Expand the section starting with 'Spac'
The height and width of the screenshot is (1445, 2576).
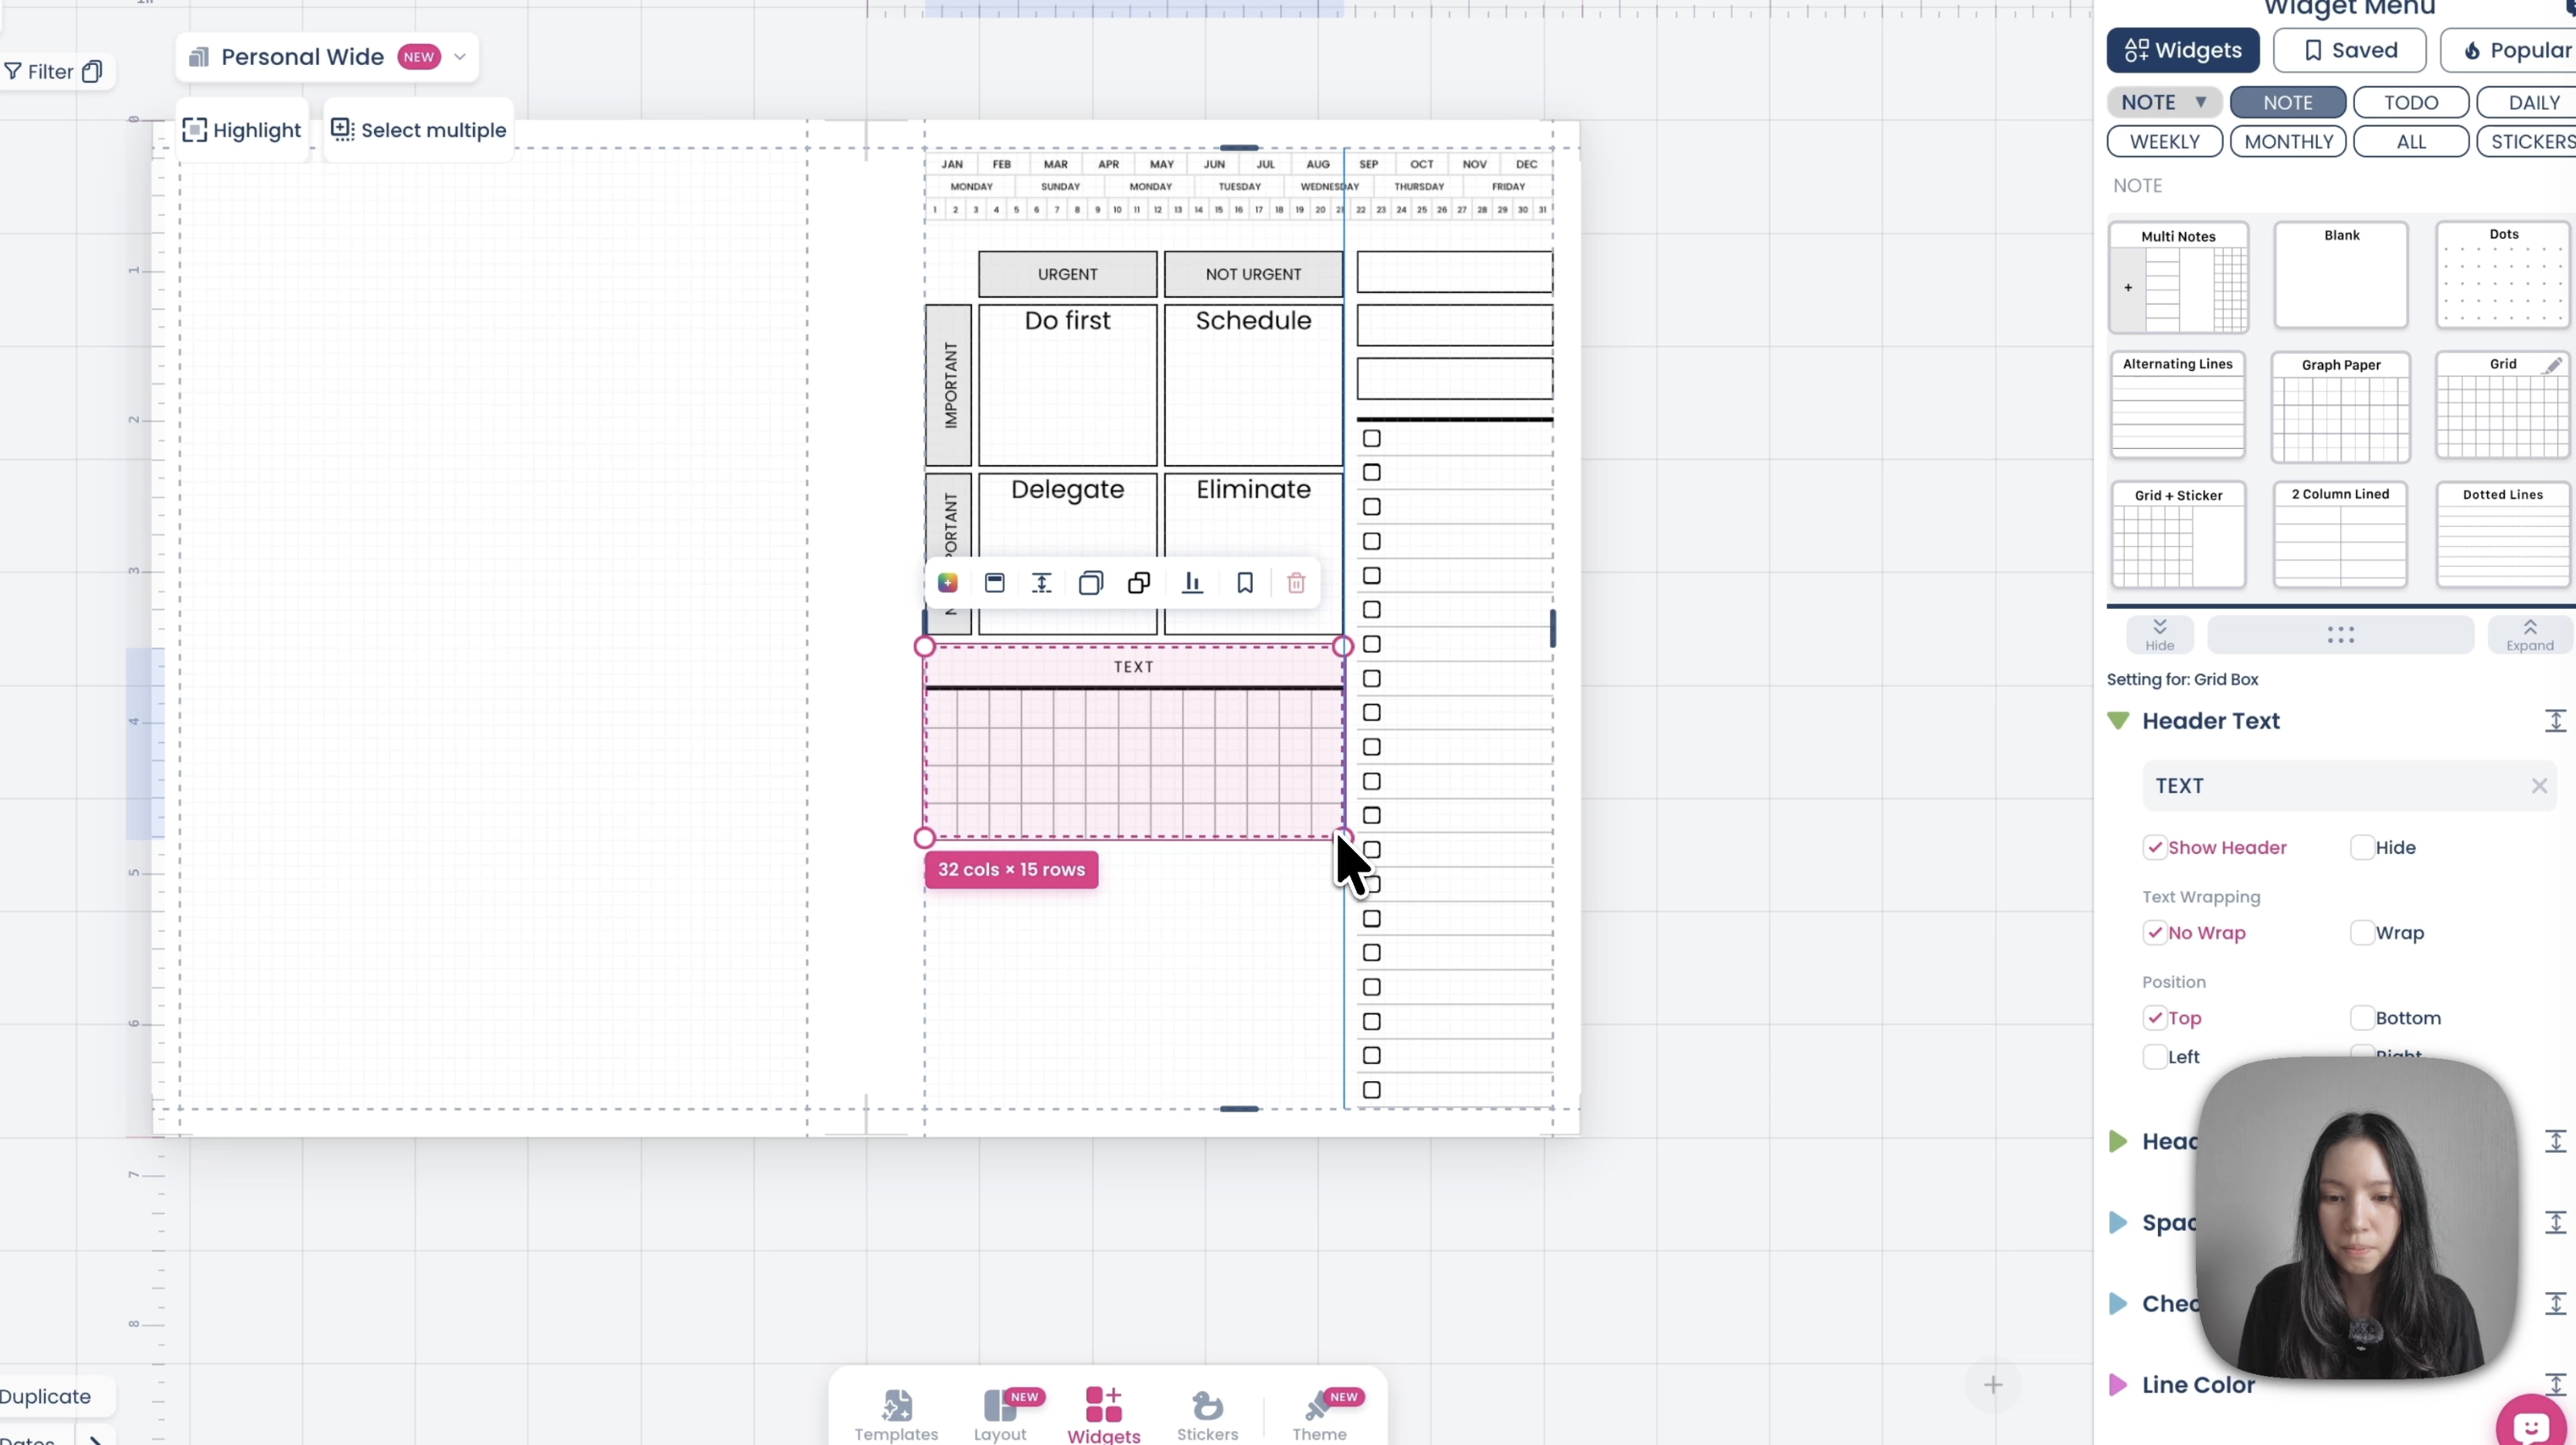[2118, 1222]
